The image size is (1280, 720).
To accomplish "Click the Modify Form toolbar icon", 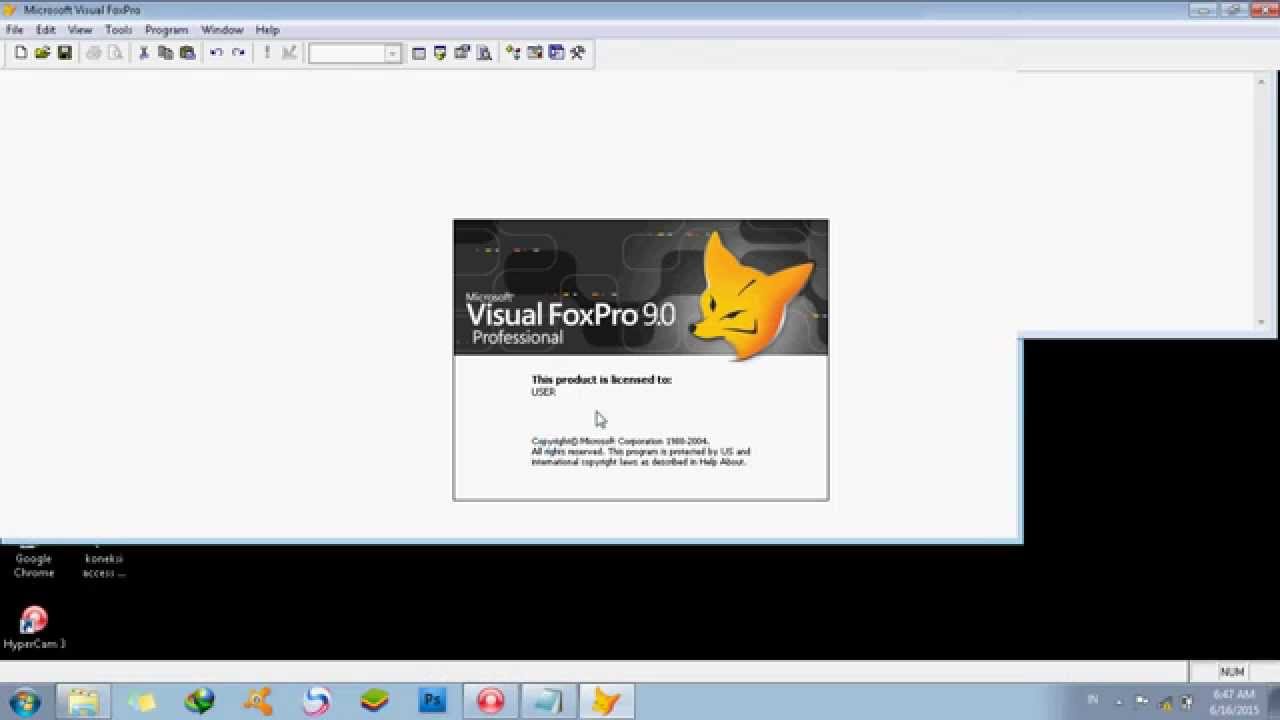I will click(289, 53).
